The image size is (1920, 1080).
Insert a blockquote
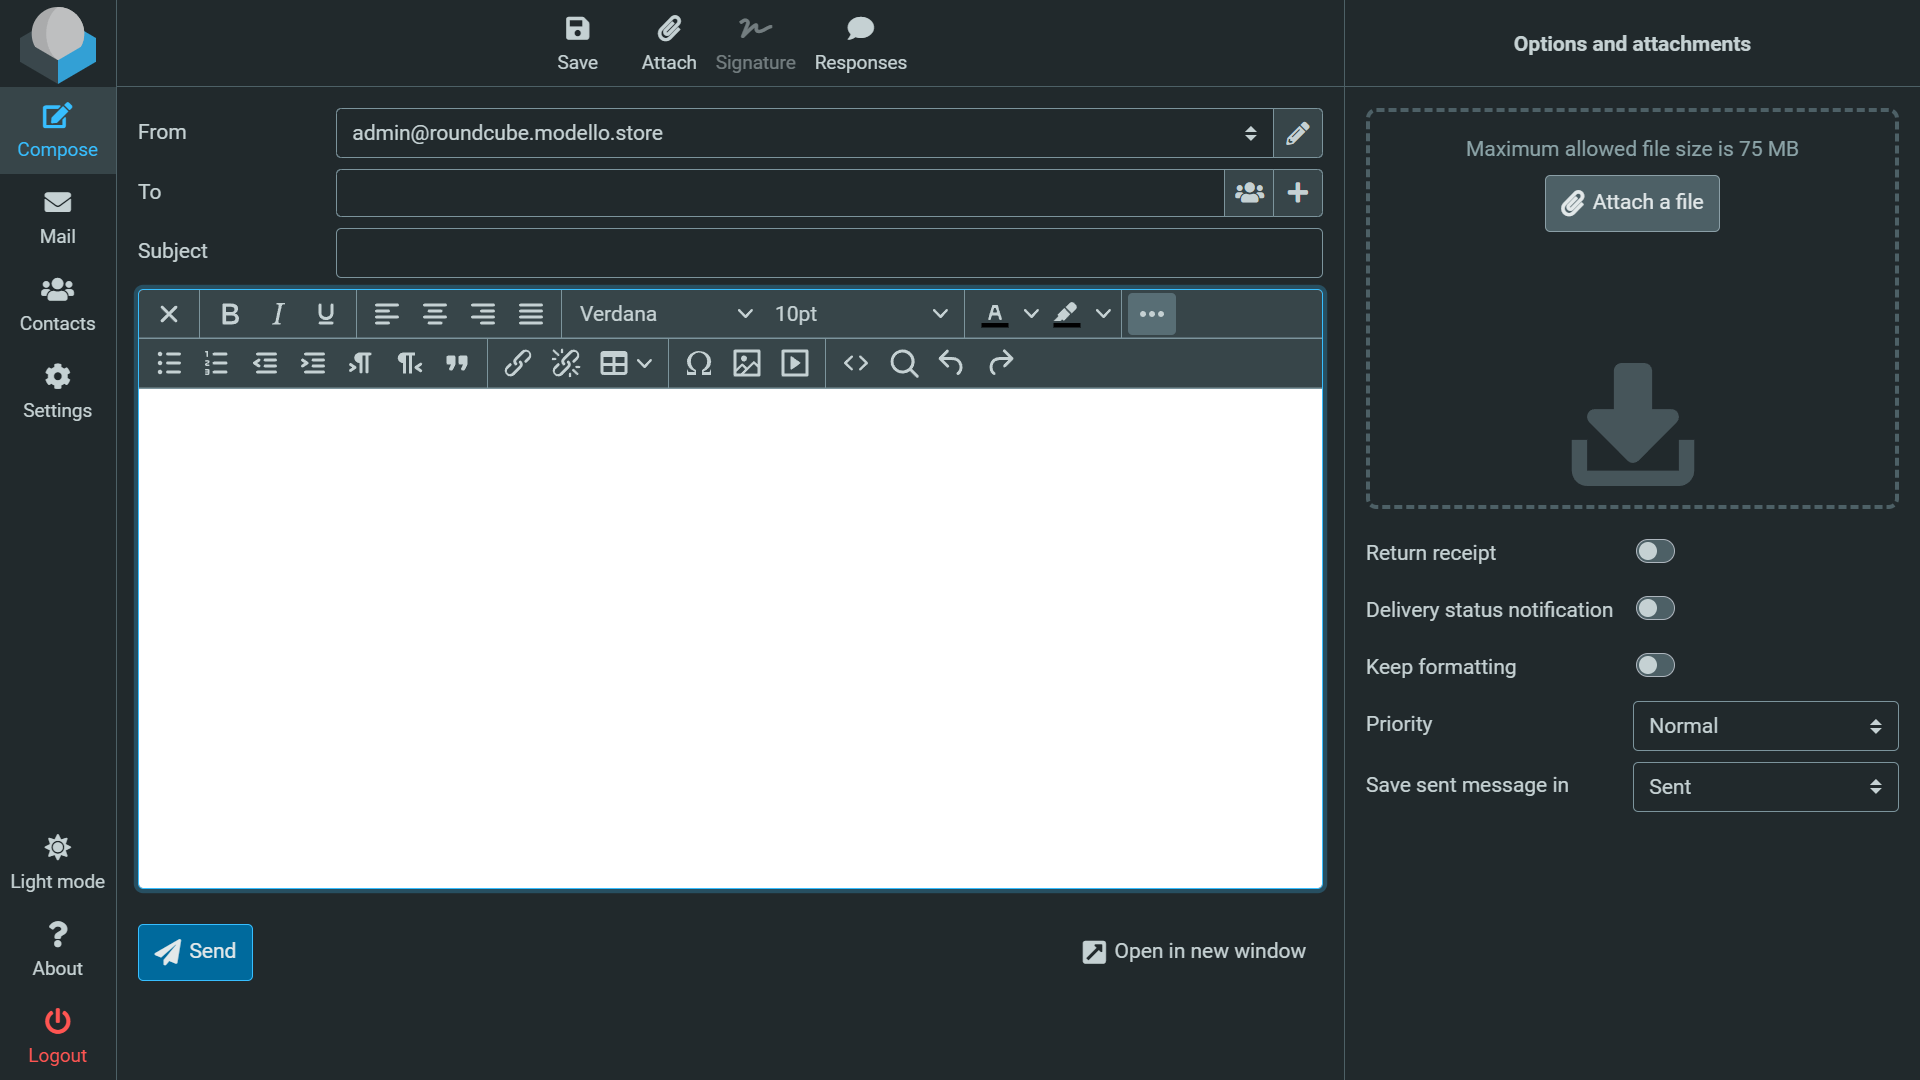coord(457,363)
